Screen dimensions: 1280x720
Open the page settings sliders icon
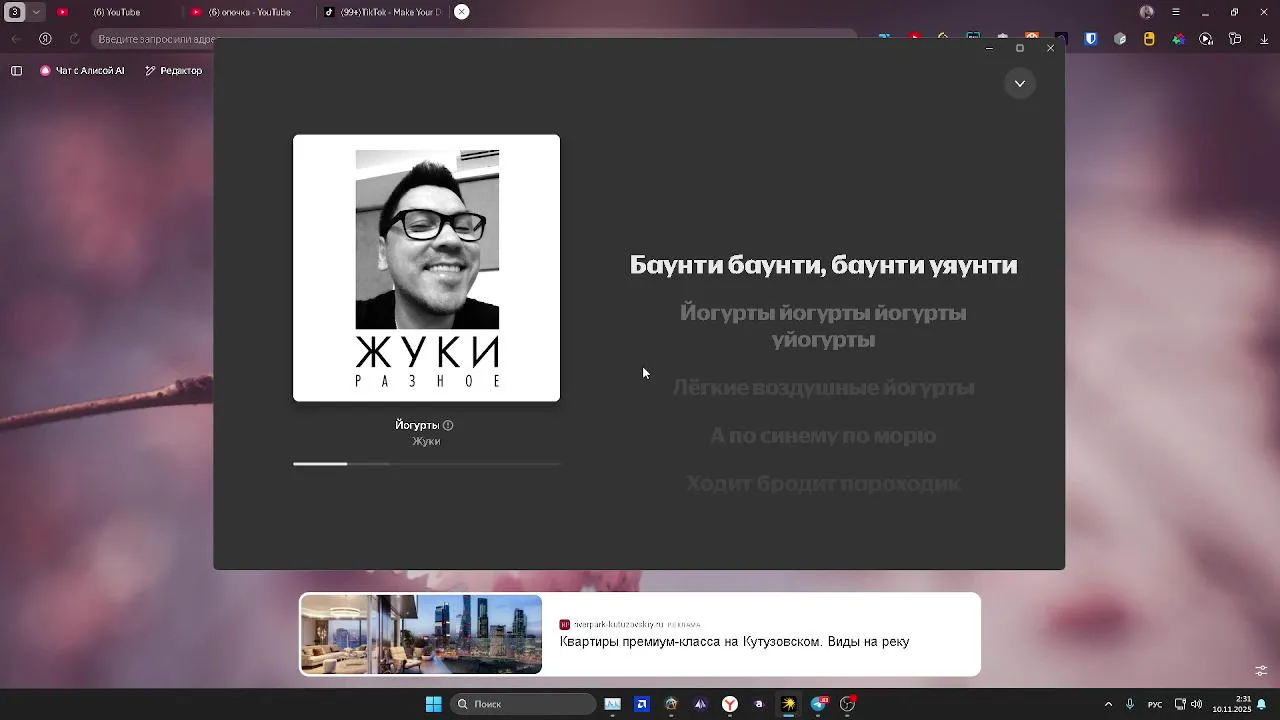pyautogui.click(x=1261, y=671)
